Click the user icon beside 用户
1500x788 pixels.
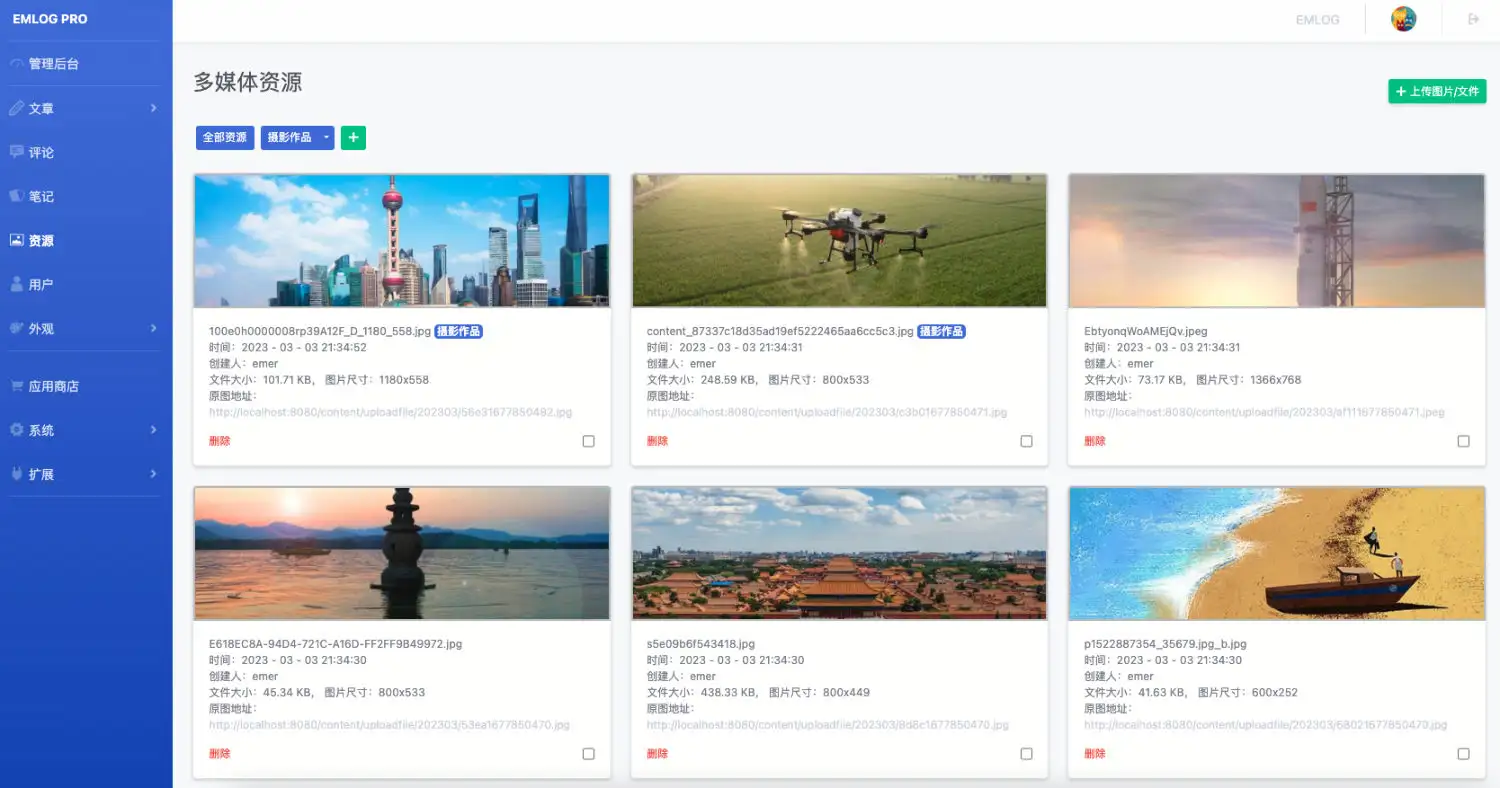16,284
